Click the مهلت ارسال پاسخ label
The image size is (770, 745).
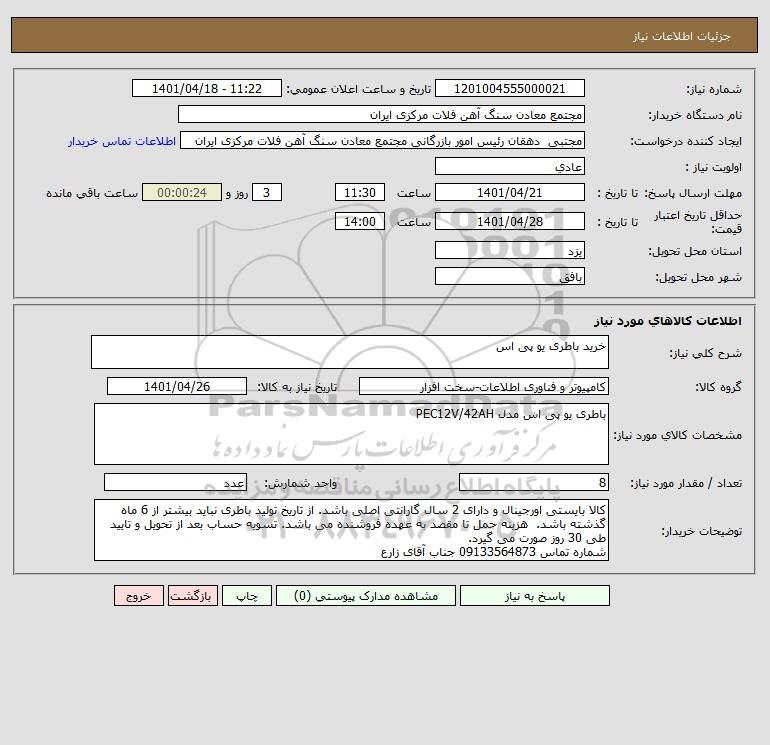point(693,193)
